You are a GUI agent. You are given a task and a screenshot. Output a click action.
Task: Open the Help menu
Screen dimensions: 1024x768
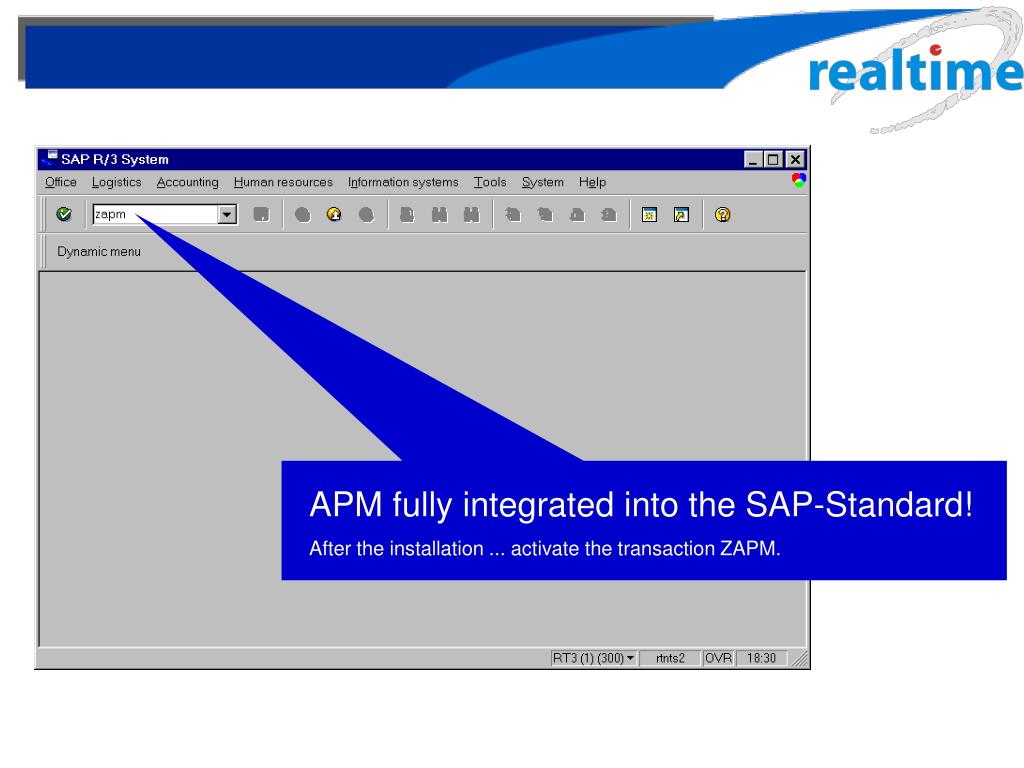[x=592, y=182]
